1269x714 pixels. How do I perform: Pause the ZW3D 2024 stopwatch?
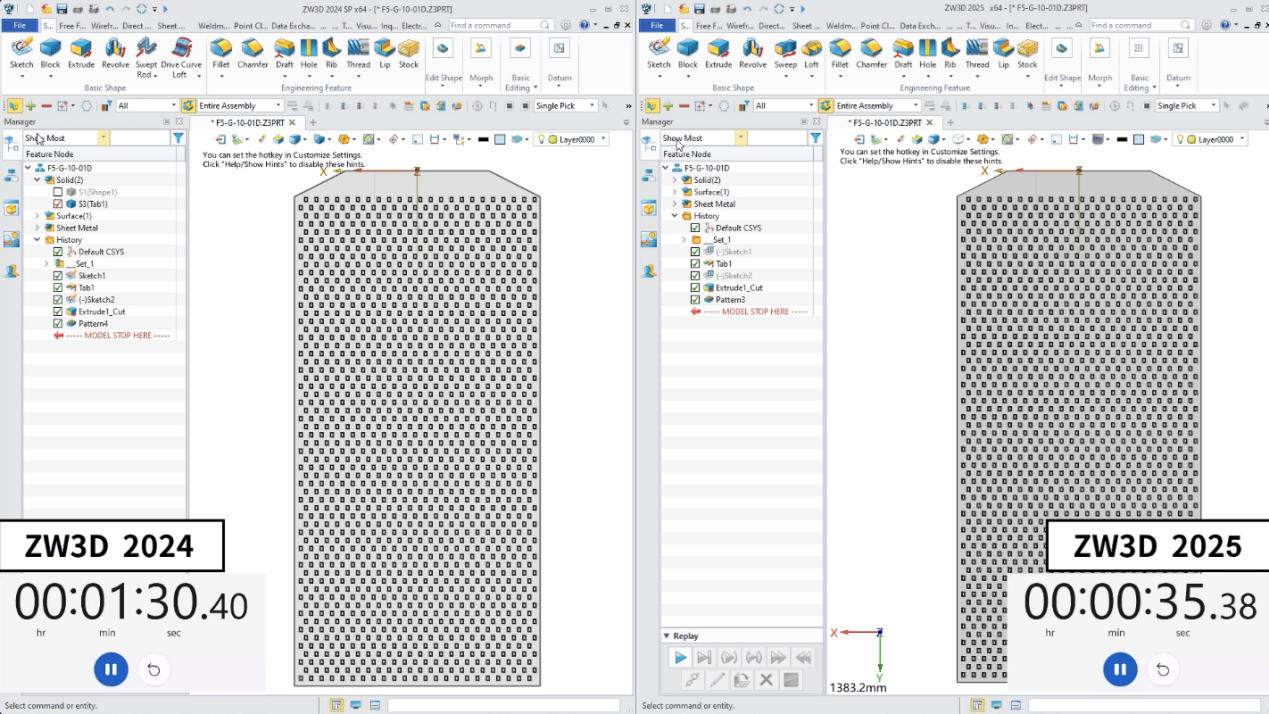click(x=111, y=670)
